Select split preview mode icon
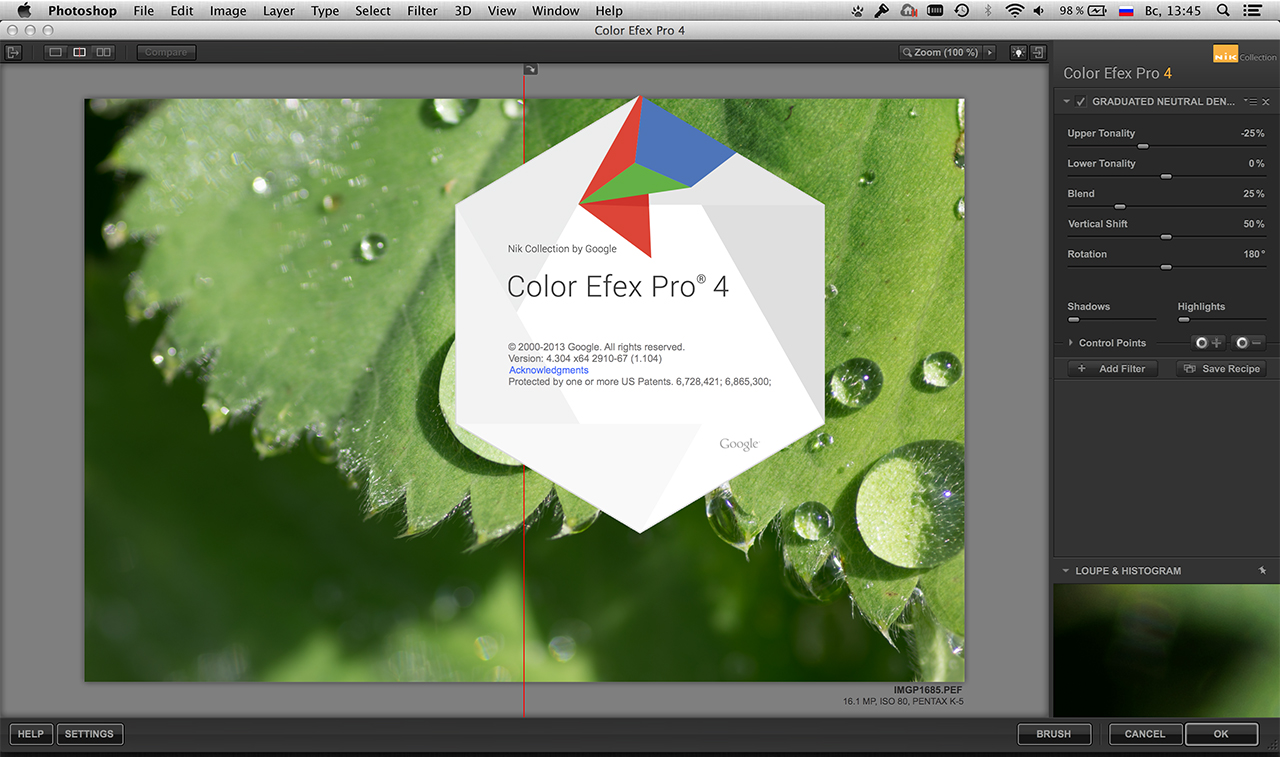The width and height of the screenshot is (1280, 757). click(79, 52)
